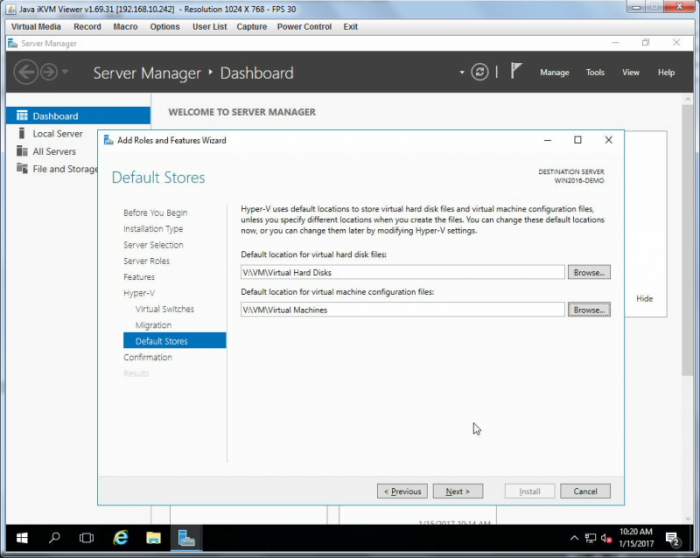Click Server Manager taskbar icon
This screenshot has height=558, width=700.
pyautogui.click(x=186, y=538)
